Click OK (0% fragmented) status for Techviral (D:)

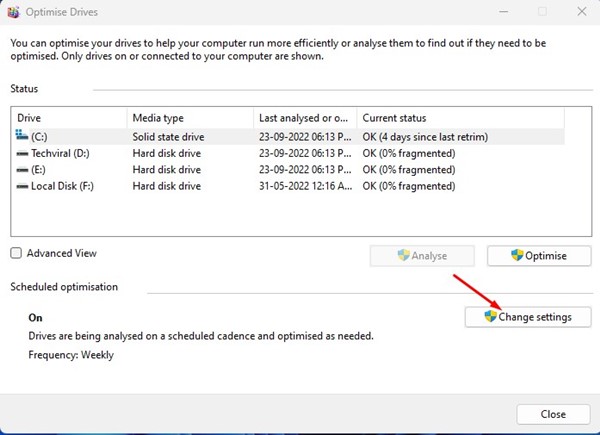409,153
